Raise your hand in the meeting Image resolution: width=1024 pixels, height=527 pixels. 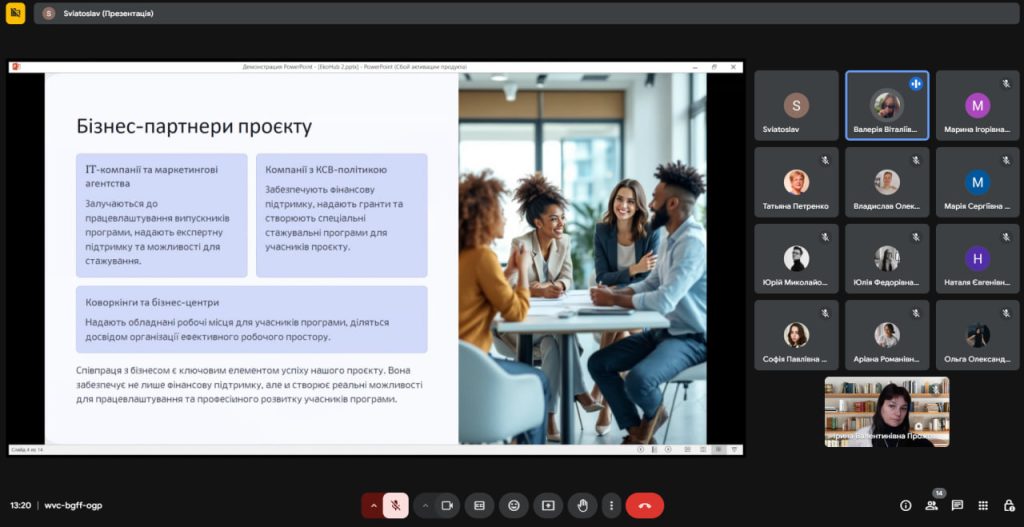582,505
